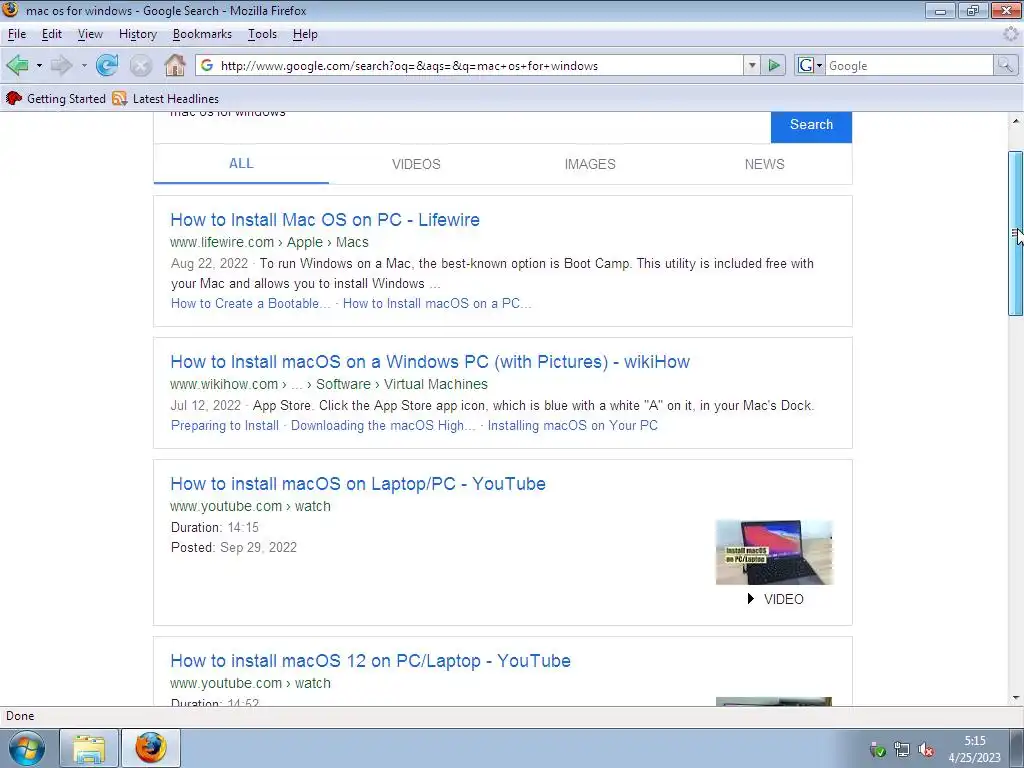Click the scrollbar up arrow
Image resolution: width=1024 pixels, height=768 pixels.
[1016, 121]
